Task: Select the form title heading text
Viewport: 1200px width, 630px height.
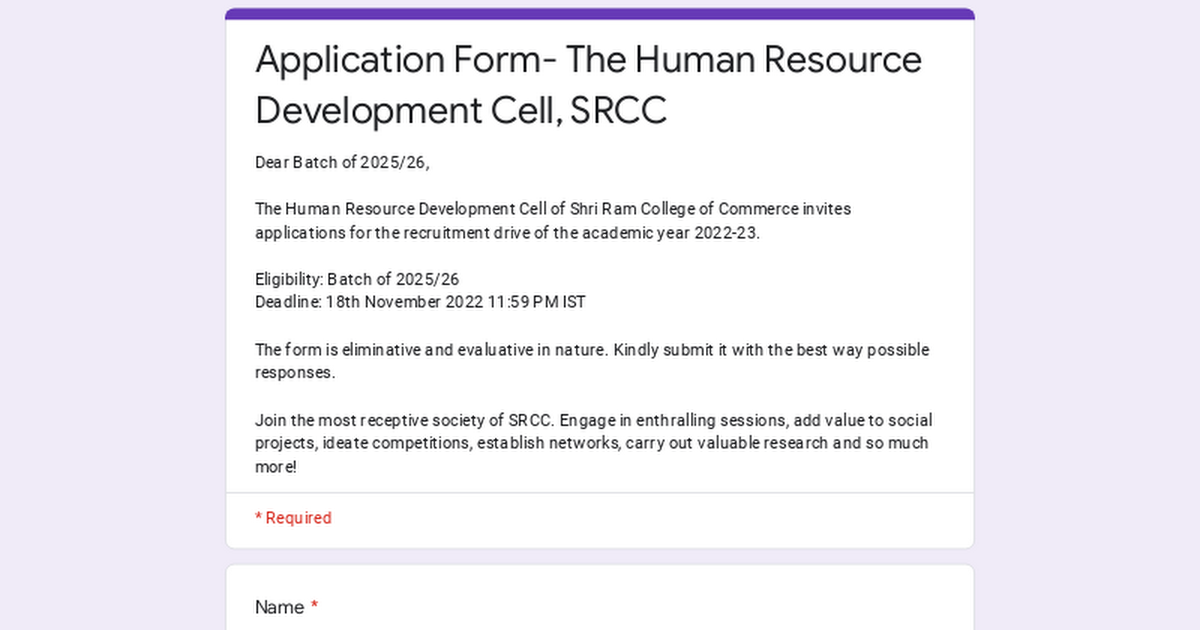Action: click(588, 85)
